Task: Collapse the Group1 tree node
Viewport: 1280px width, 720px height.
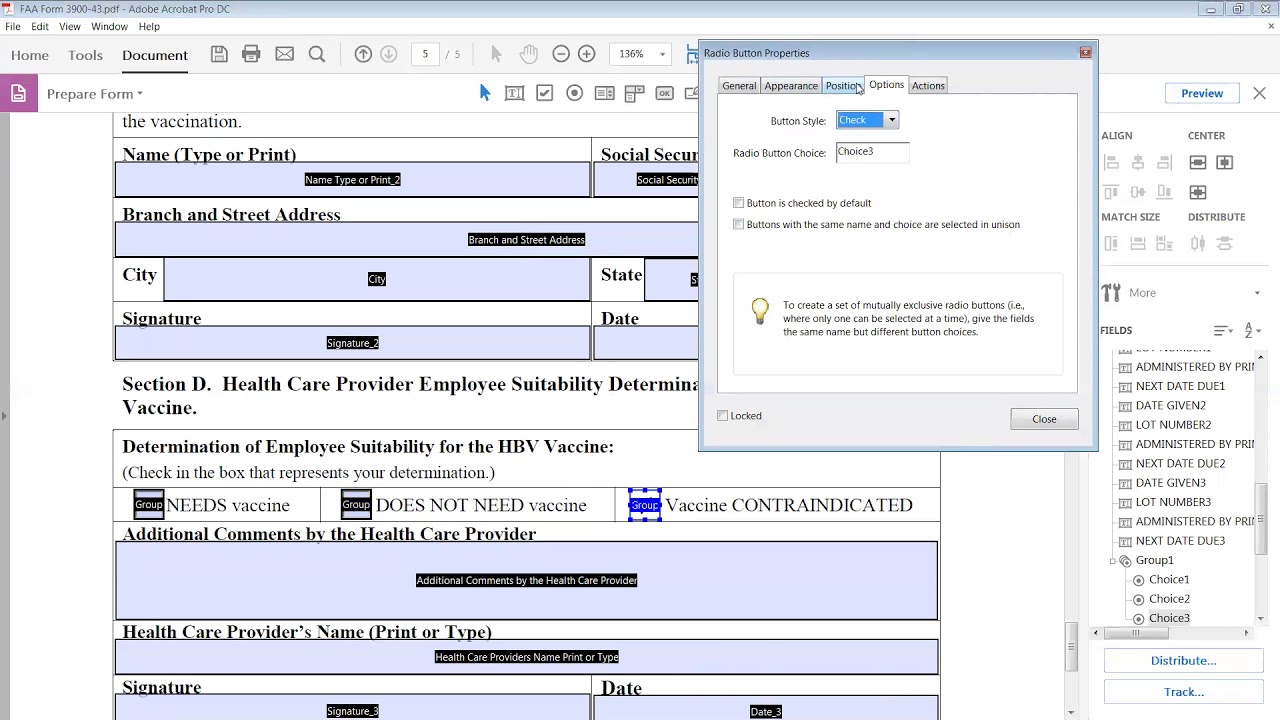Action: 1112,561
